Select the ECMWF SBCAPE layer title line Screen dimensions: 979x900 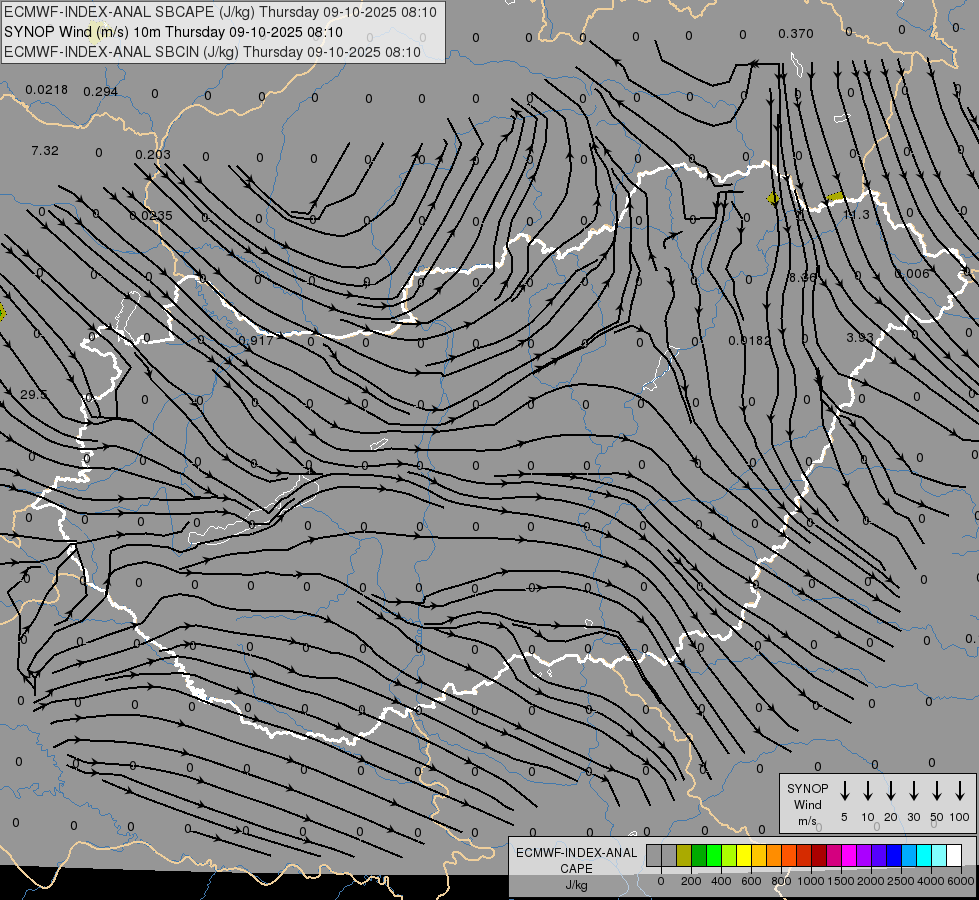pos(220,12)
